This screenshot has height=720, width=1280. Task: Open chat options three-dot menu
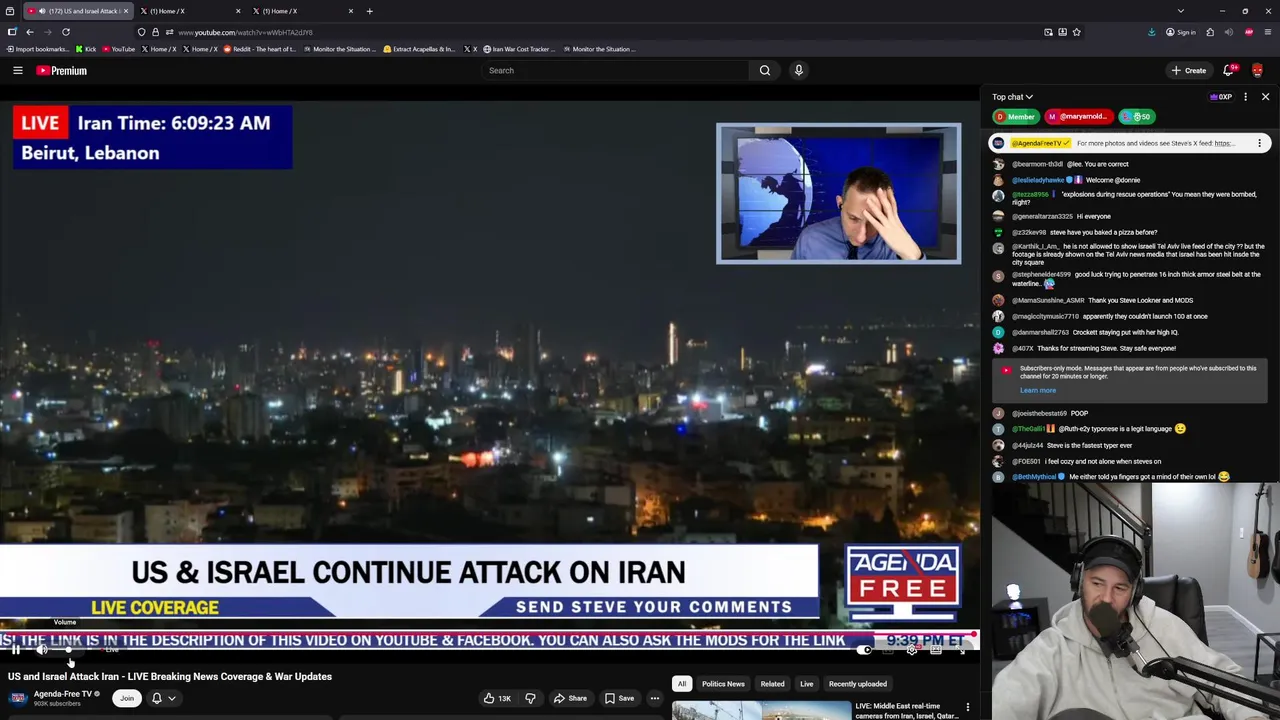click(x=1245, y=97)
